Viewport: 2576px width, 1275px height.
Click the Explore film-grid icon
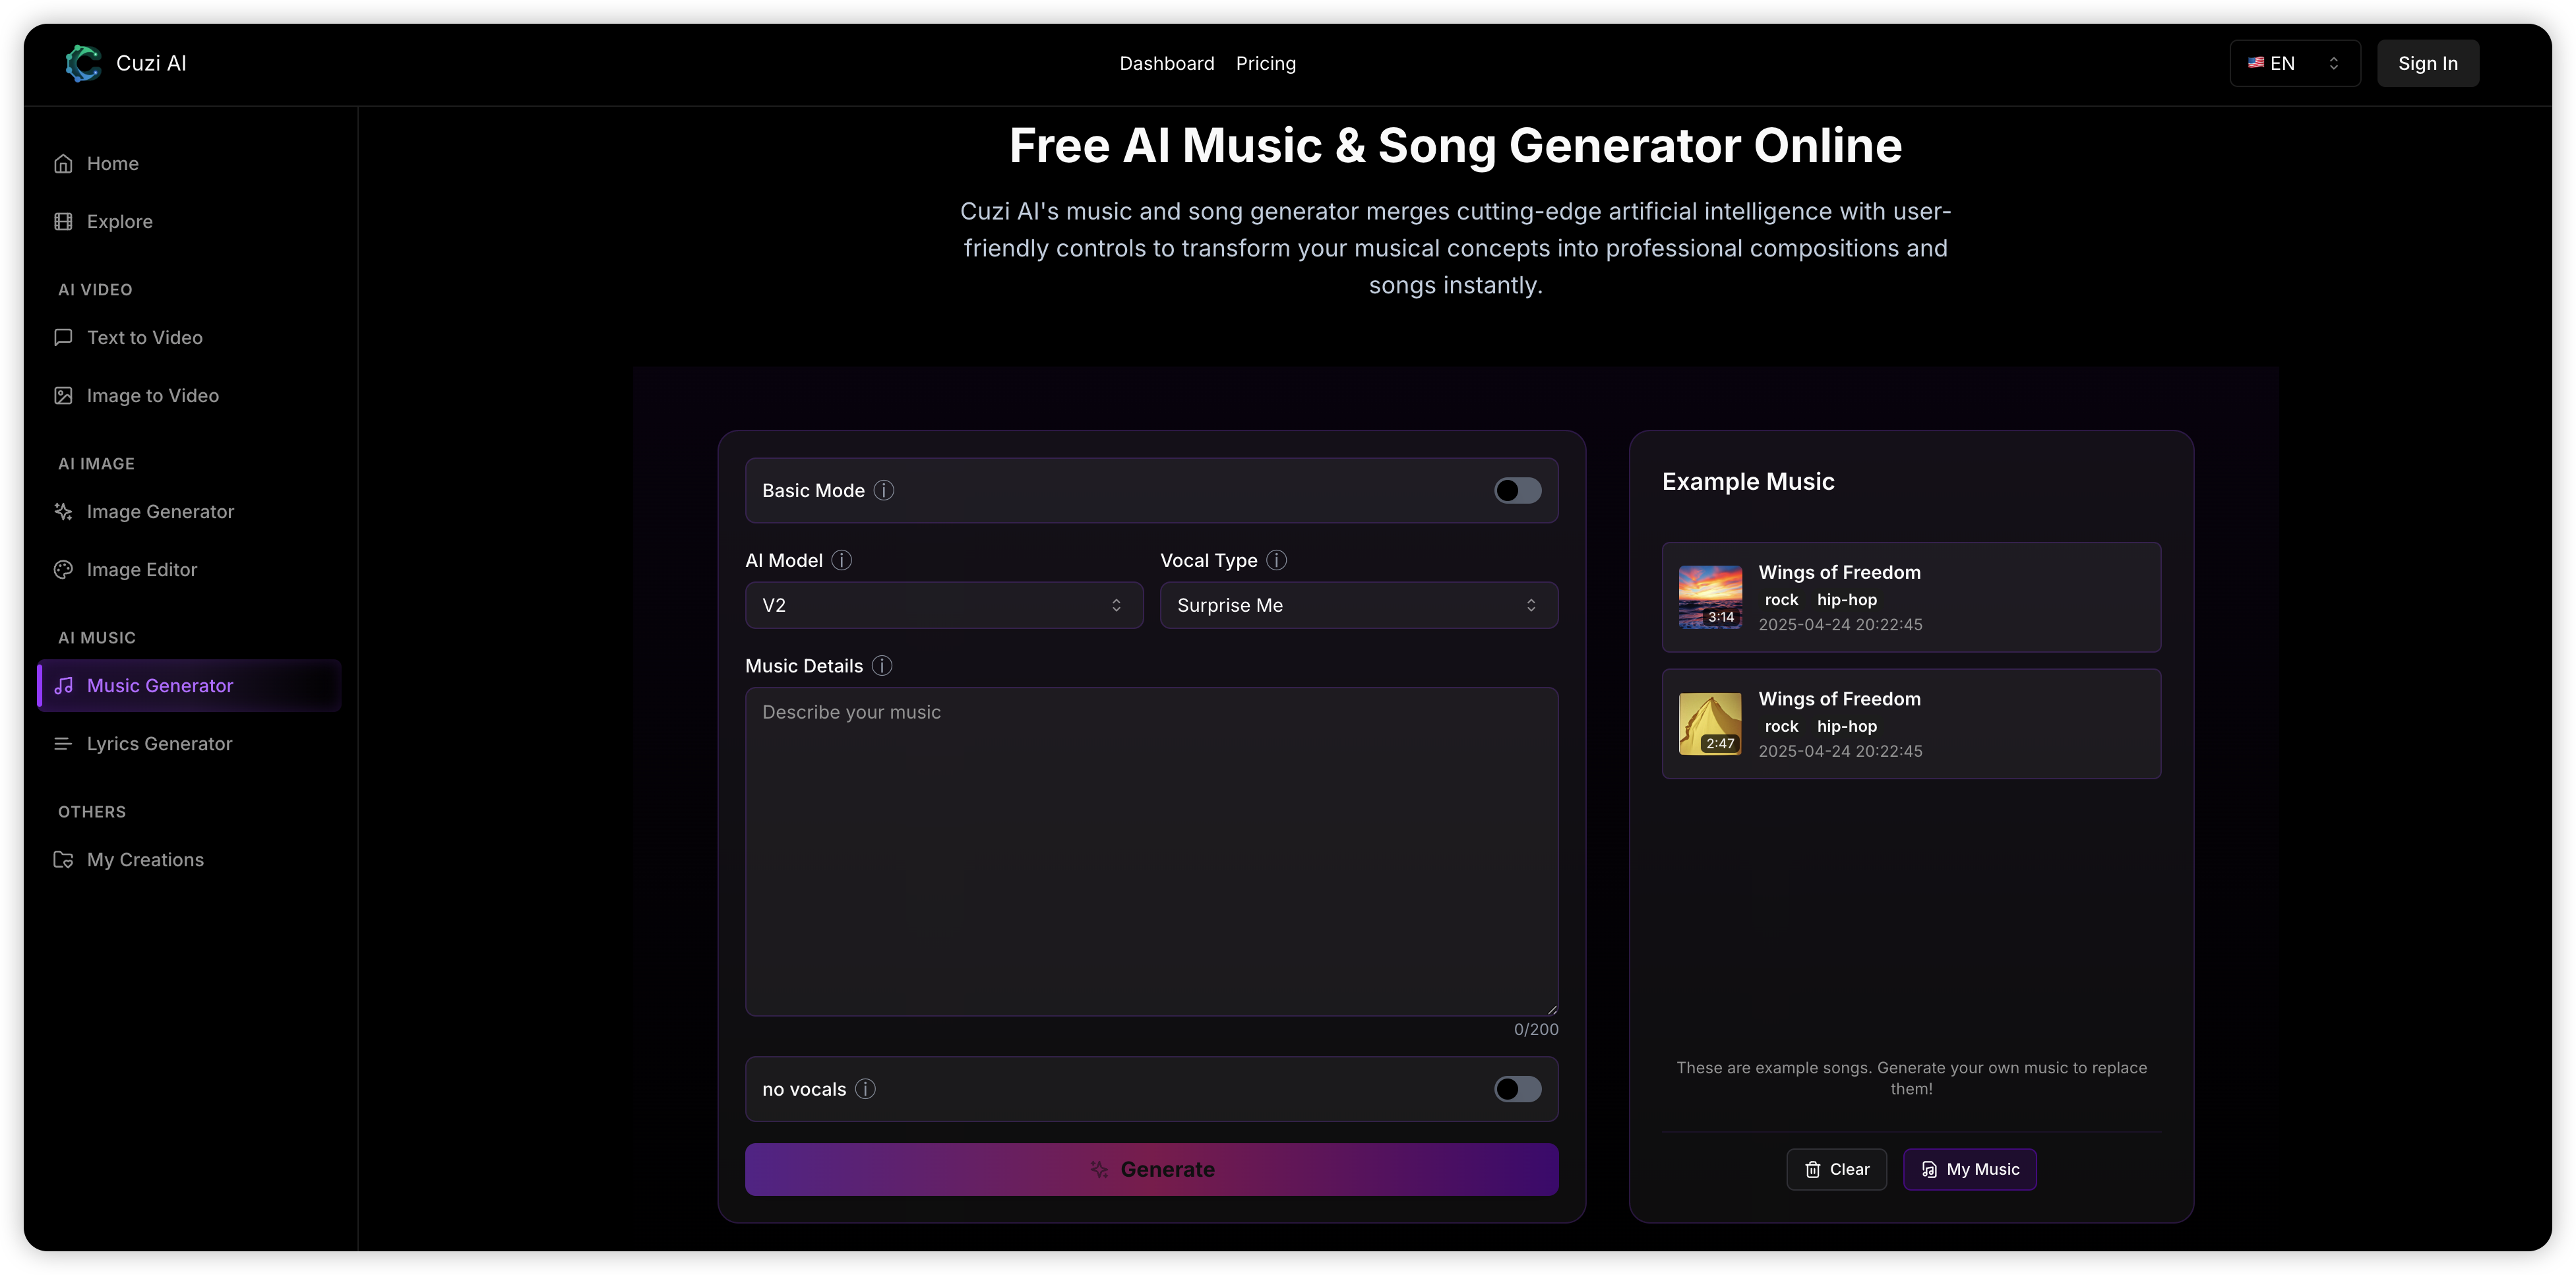[x=63, y=222]
